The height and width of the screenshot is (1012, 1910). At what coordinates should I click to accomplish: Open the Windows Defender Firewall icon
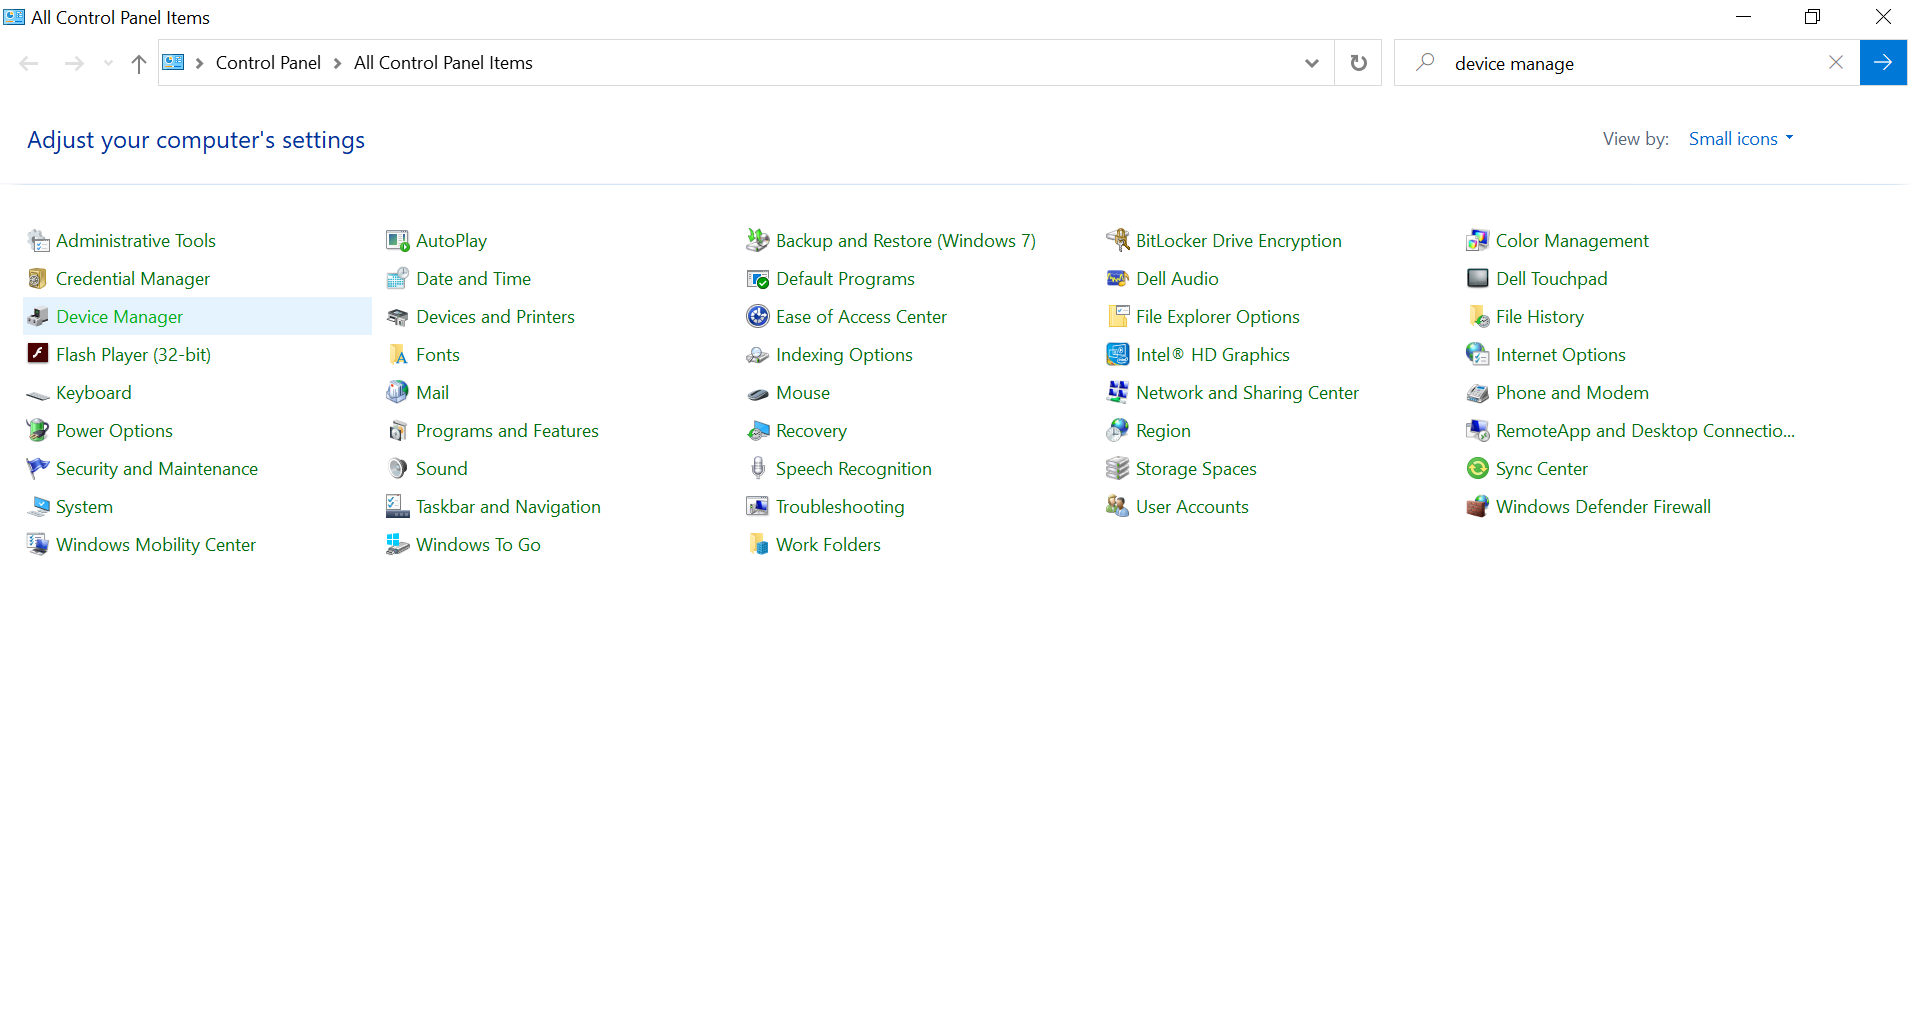(1478, 507)
